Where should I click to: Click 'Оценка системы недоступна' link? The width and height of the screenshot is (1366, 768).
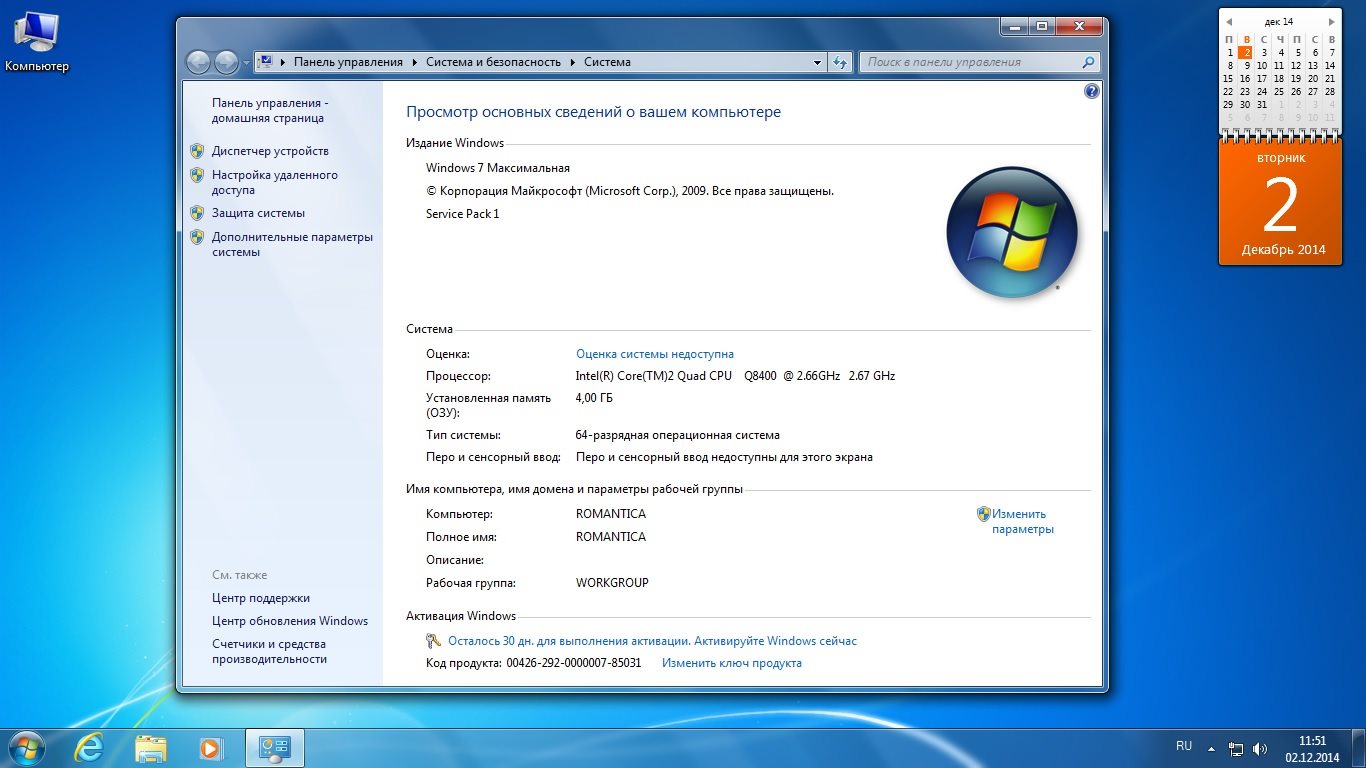(655, 354)
